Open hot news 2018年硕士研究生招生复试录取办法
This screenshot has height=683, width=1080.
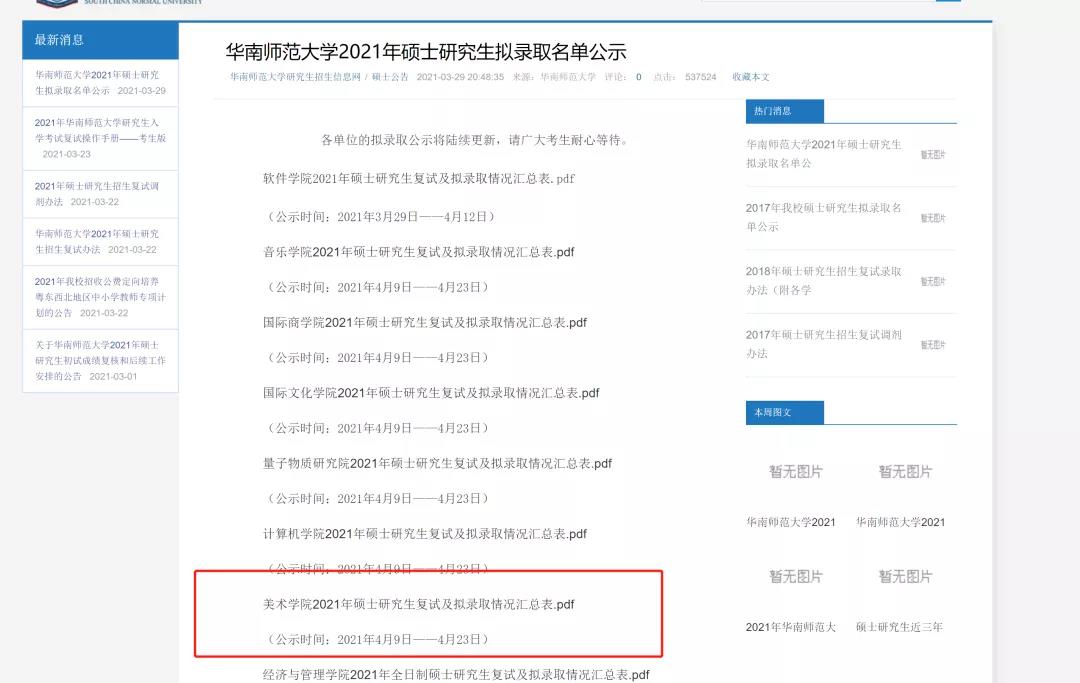[x=823, y=280]
